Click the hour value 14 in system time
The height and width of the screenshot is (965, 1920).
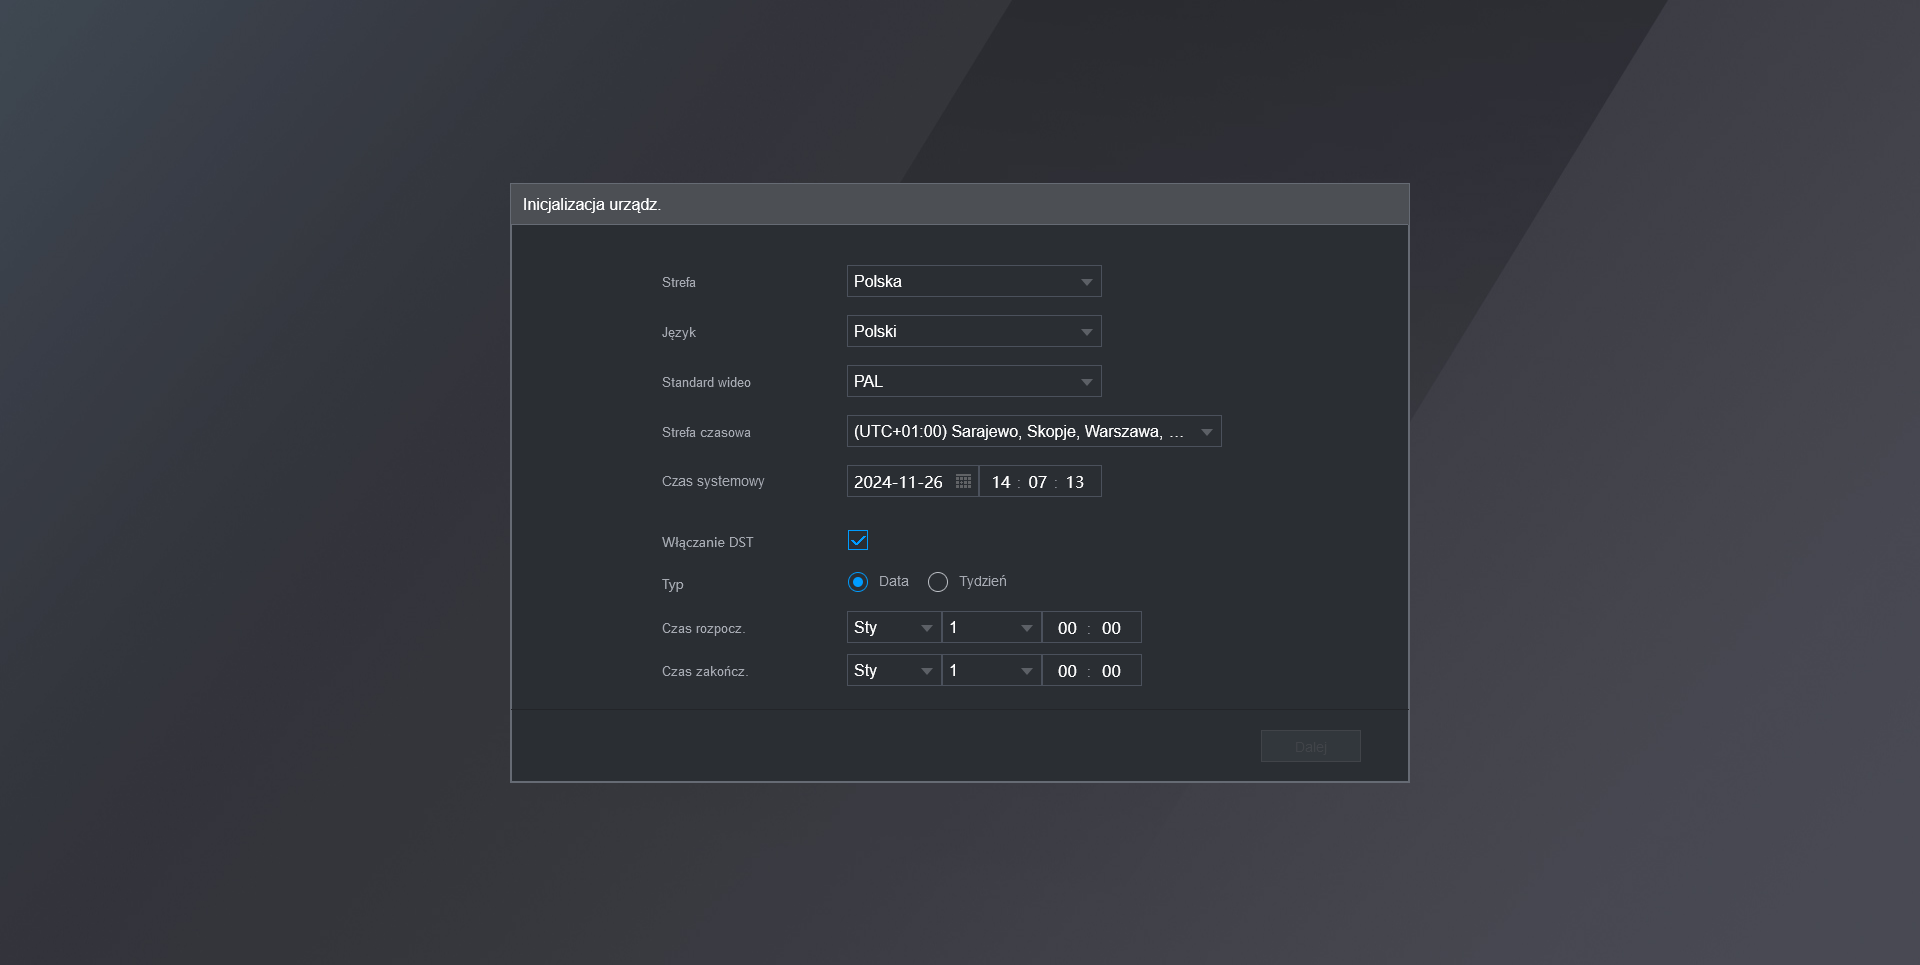click(1001, 482)
